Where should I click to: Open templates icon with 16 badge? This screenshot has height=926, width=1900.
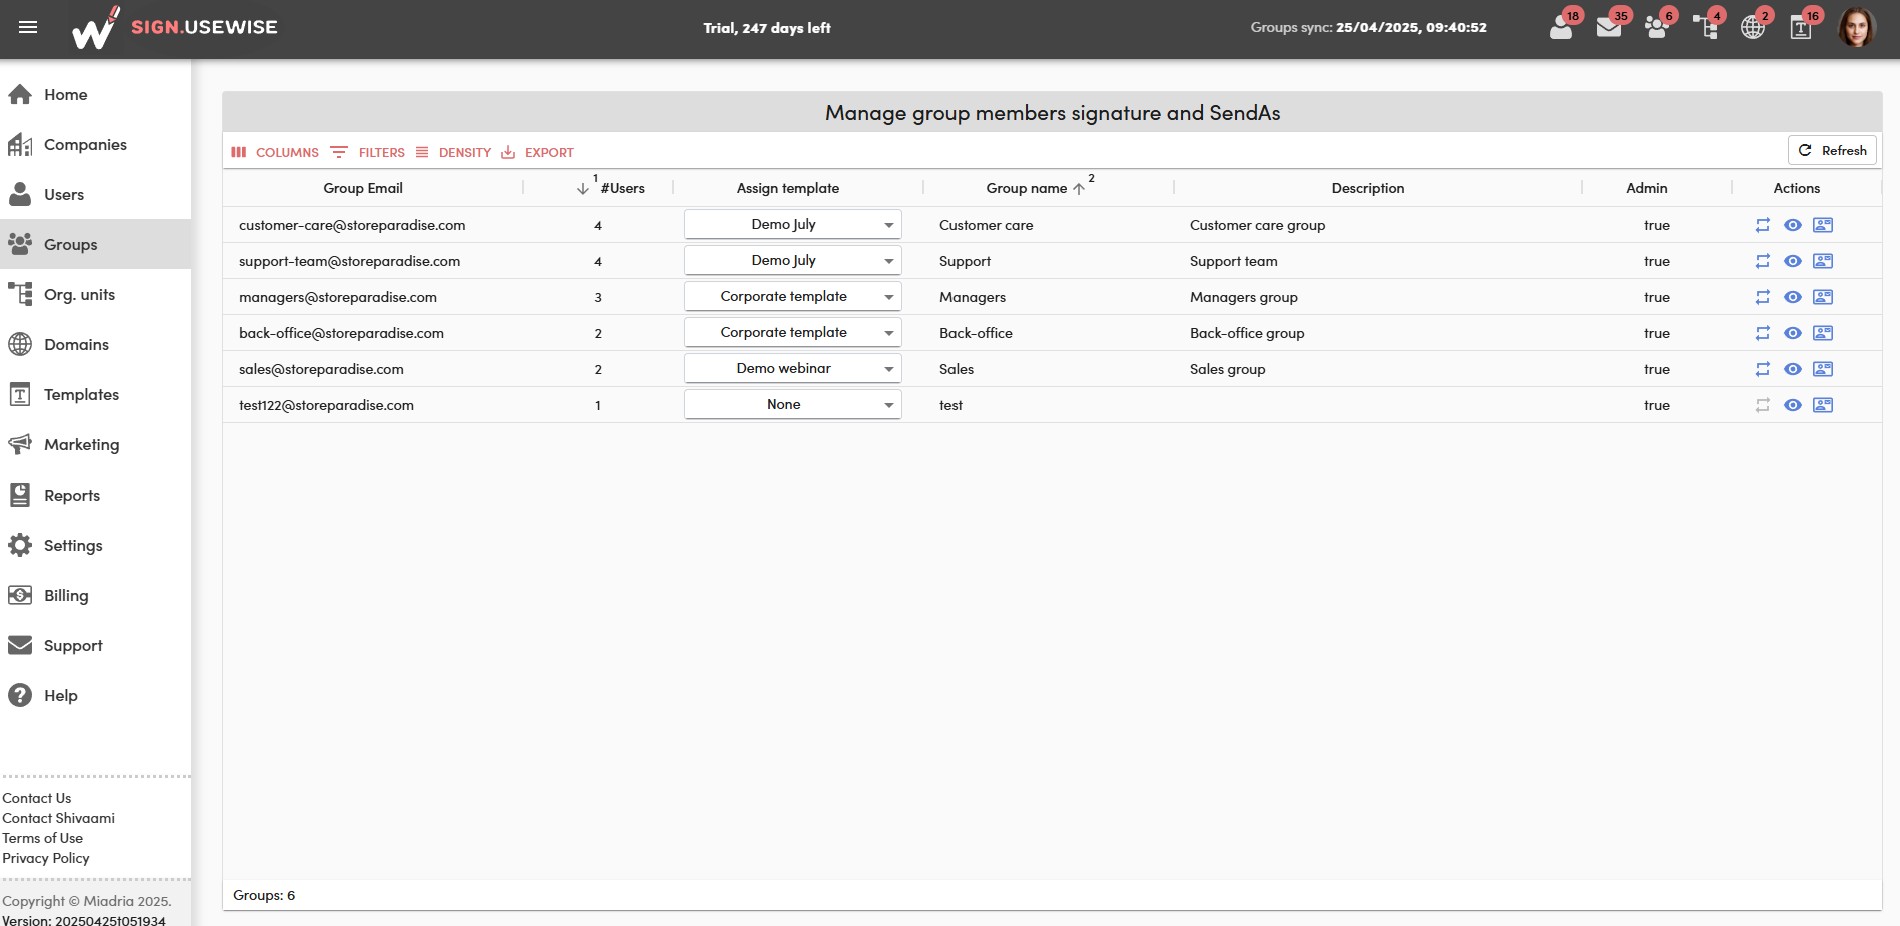click(1802, 27)
